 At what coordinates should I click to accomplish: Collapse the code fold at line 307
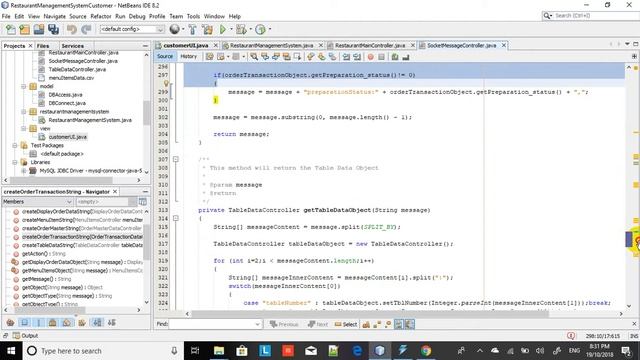click(x=176, y=159)
